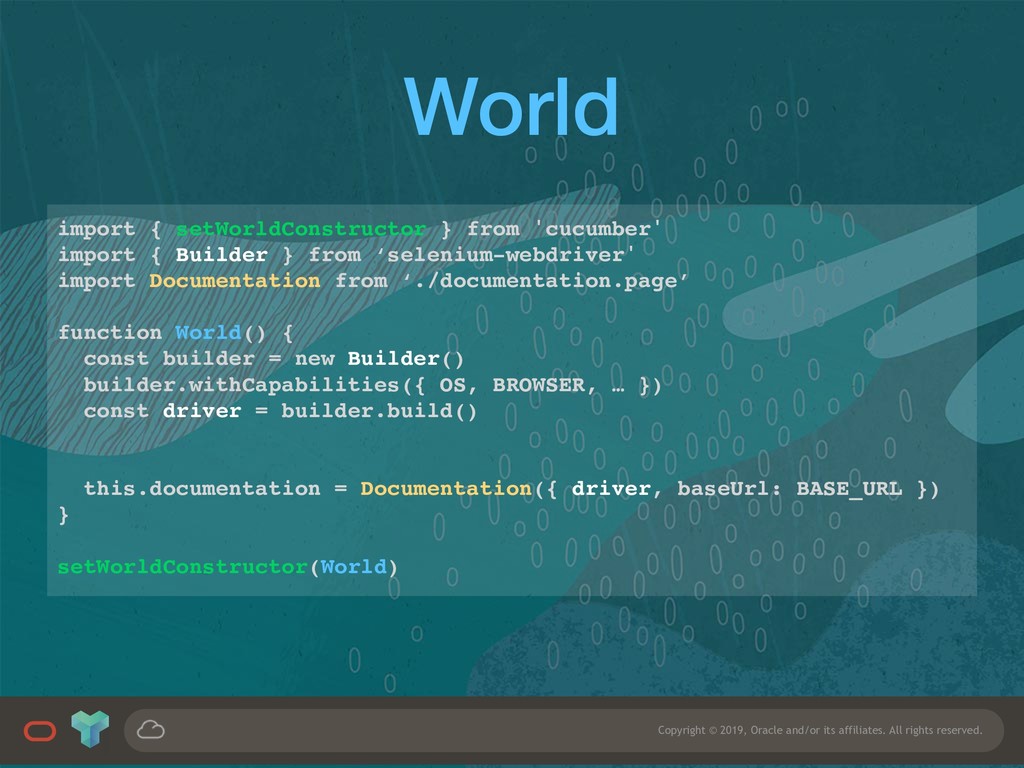Viewport: 1024px width, 768px height.
Task: Click Documentation in the third import line
Action: tap(234, 281)
